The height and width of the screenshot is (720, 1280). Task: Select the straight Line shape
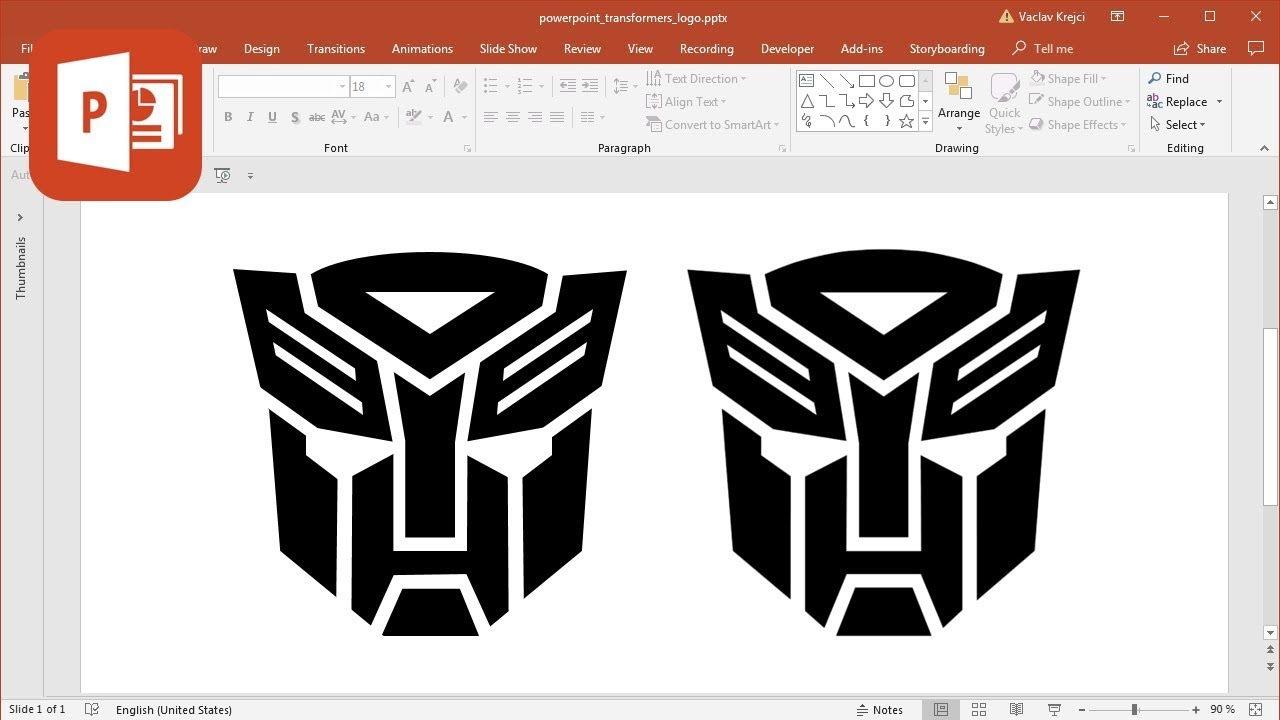click(826, 81)
